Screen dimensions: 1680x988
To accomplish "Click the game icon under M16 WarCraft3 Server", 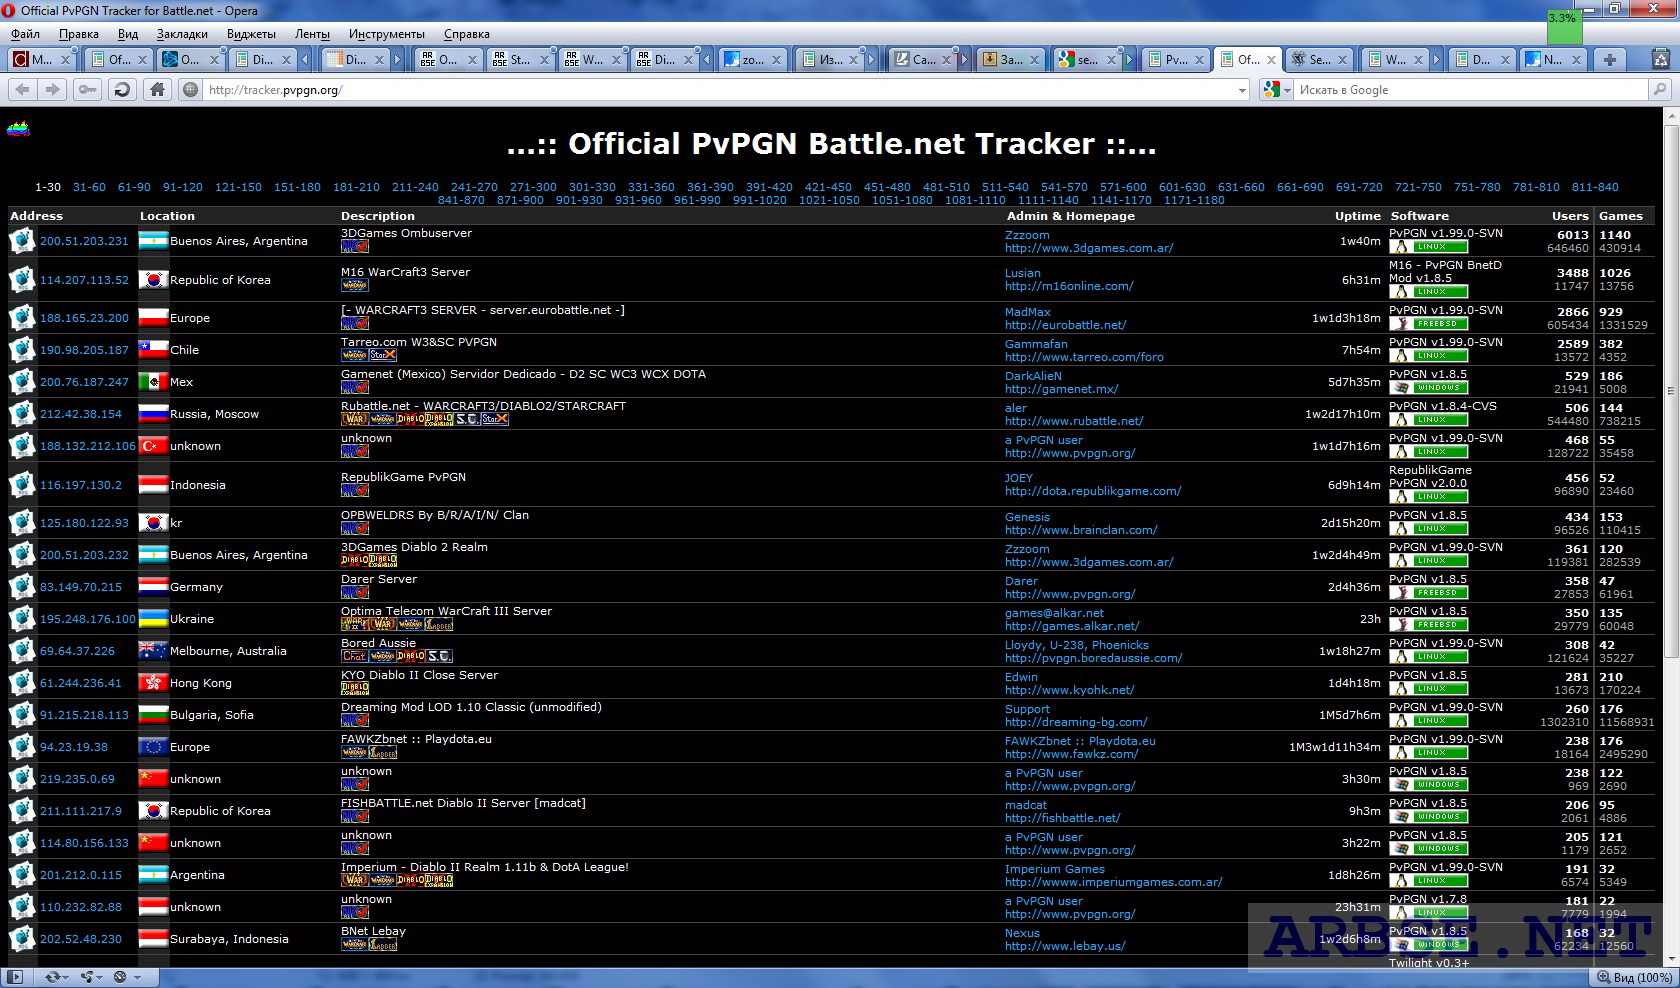I will click(x=355, y=285).
